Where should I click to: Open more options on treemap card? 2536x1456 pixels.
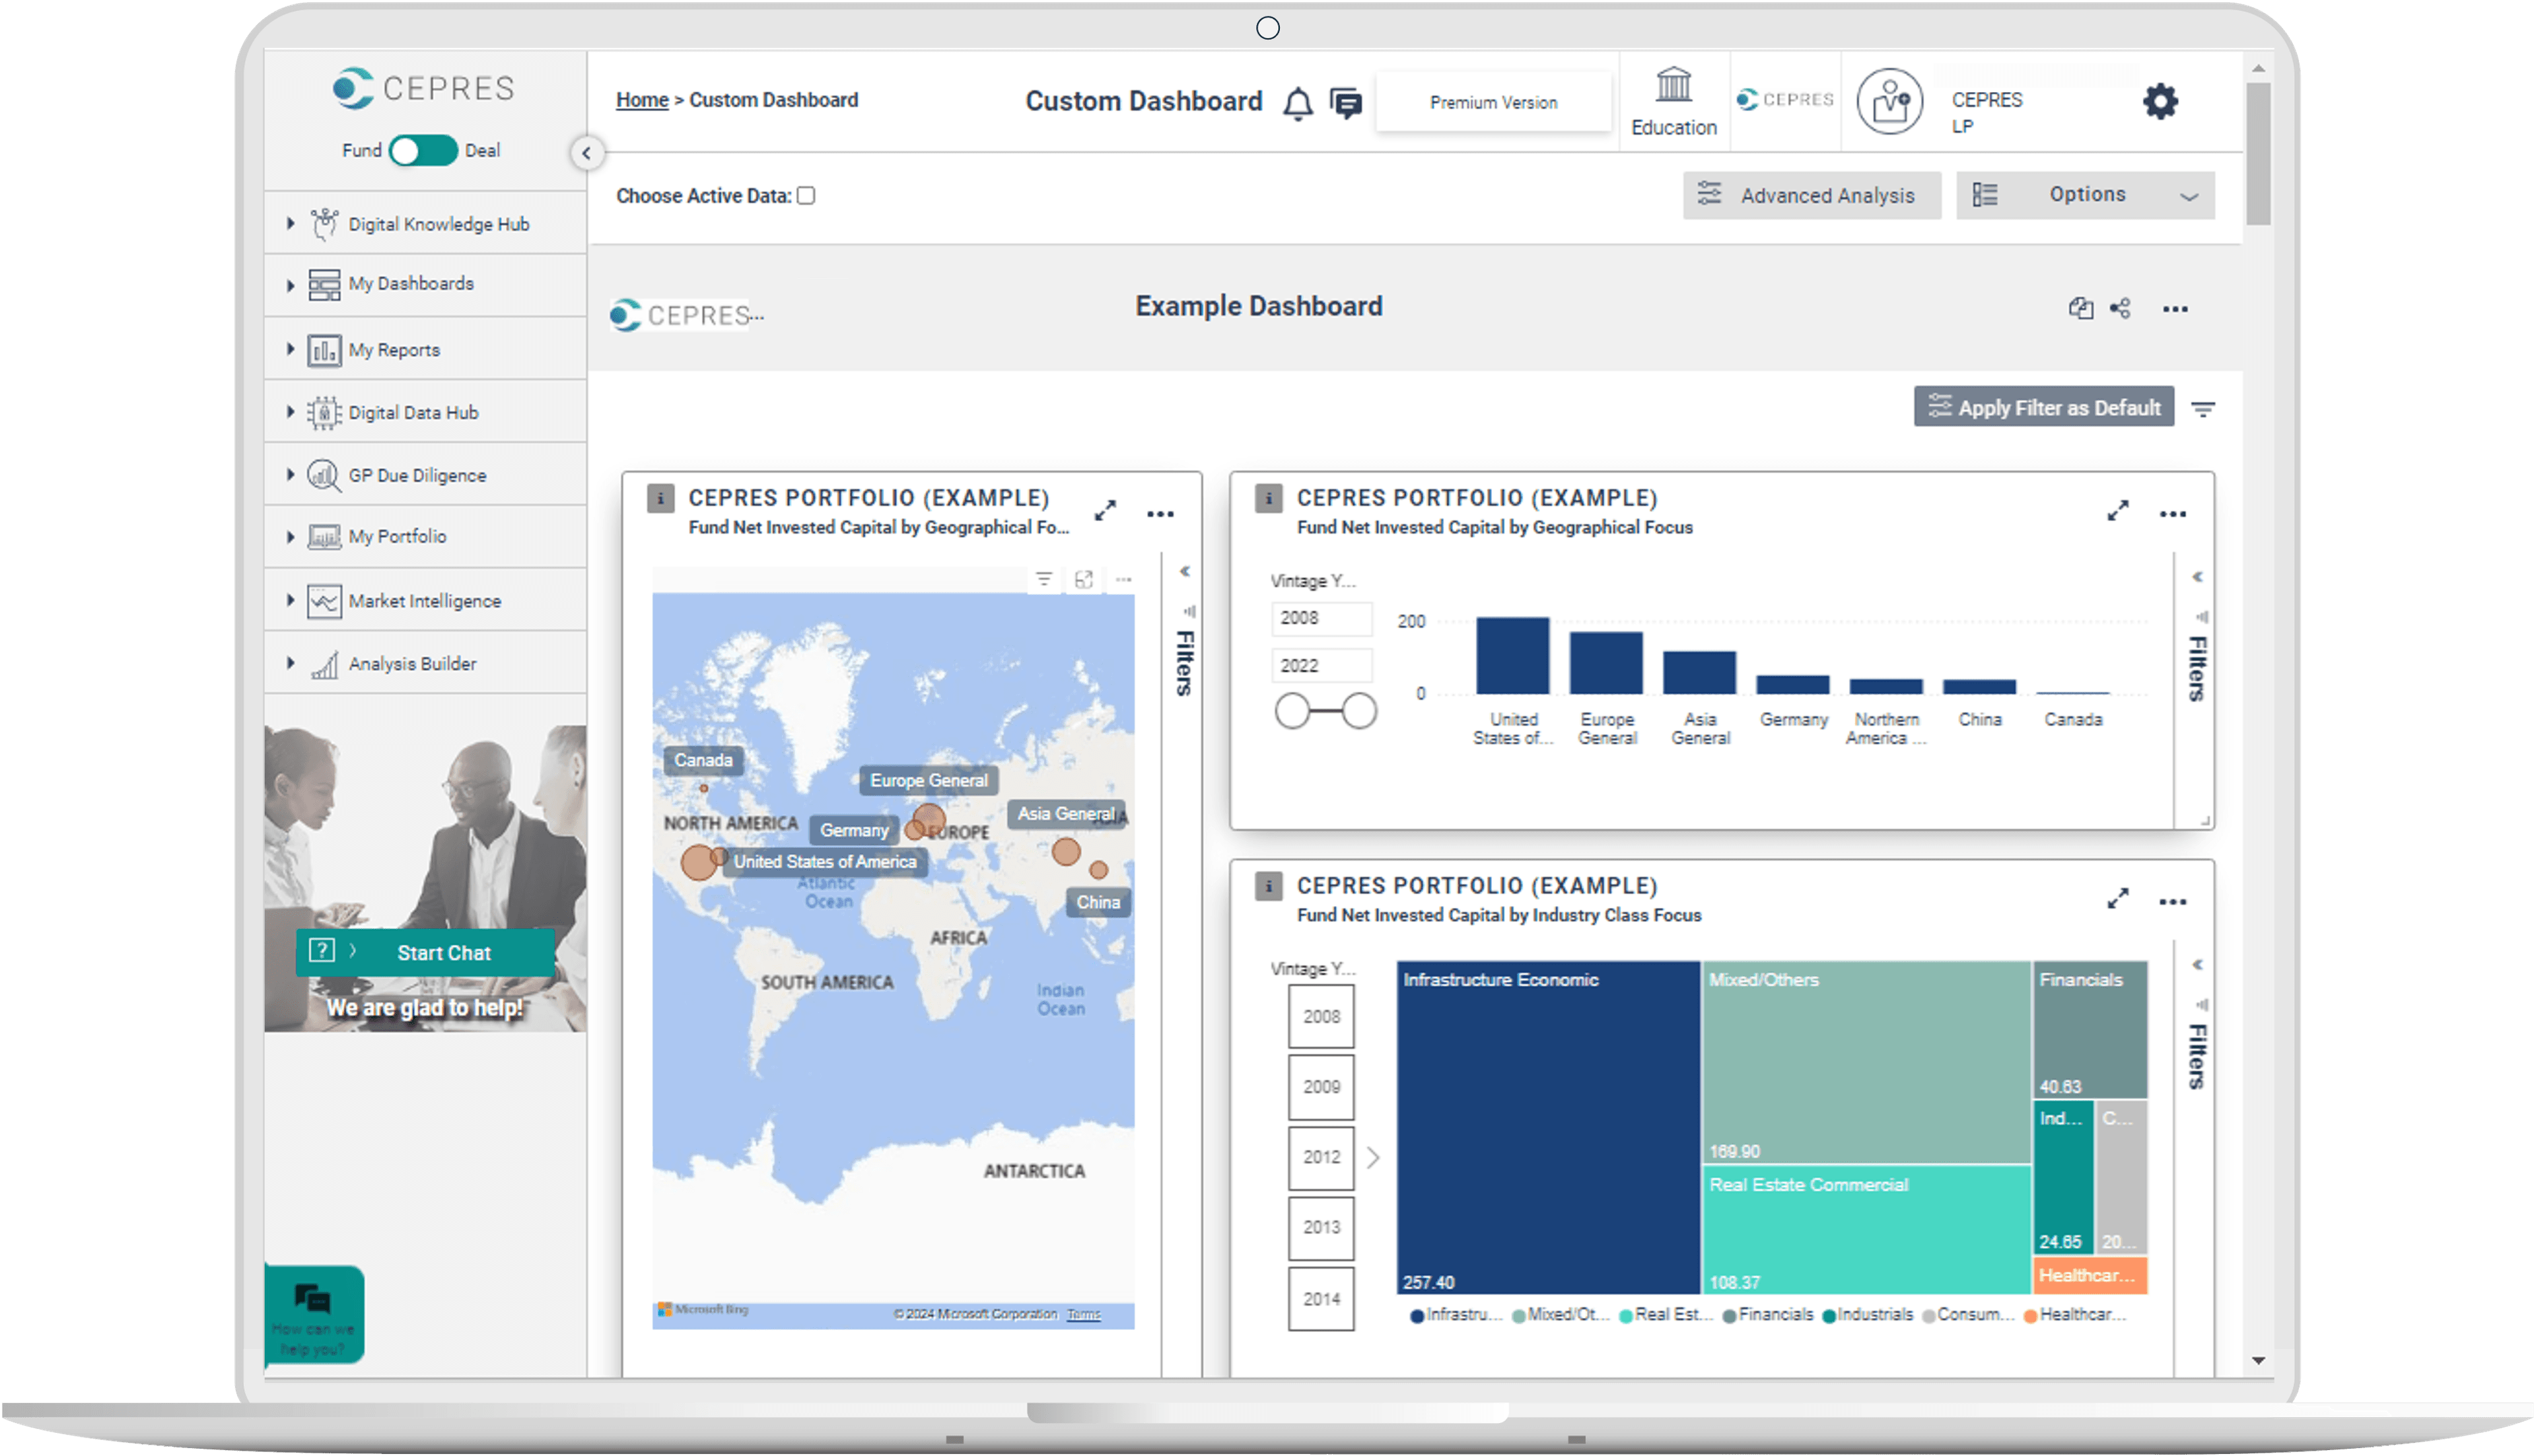pyautogui.click(x=2172, y=902)
